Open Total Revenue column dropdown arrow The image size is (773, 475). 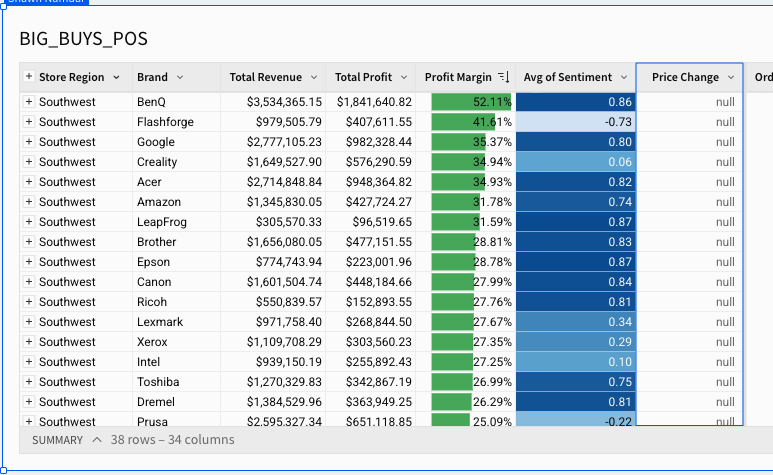coord(314,77)
